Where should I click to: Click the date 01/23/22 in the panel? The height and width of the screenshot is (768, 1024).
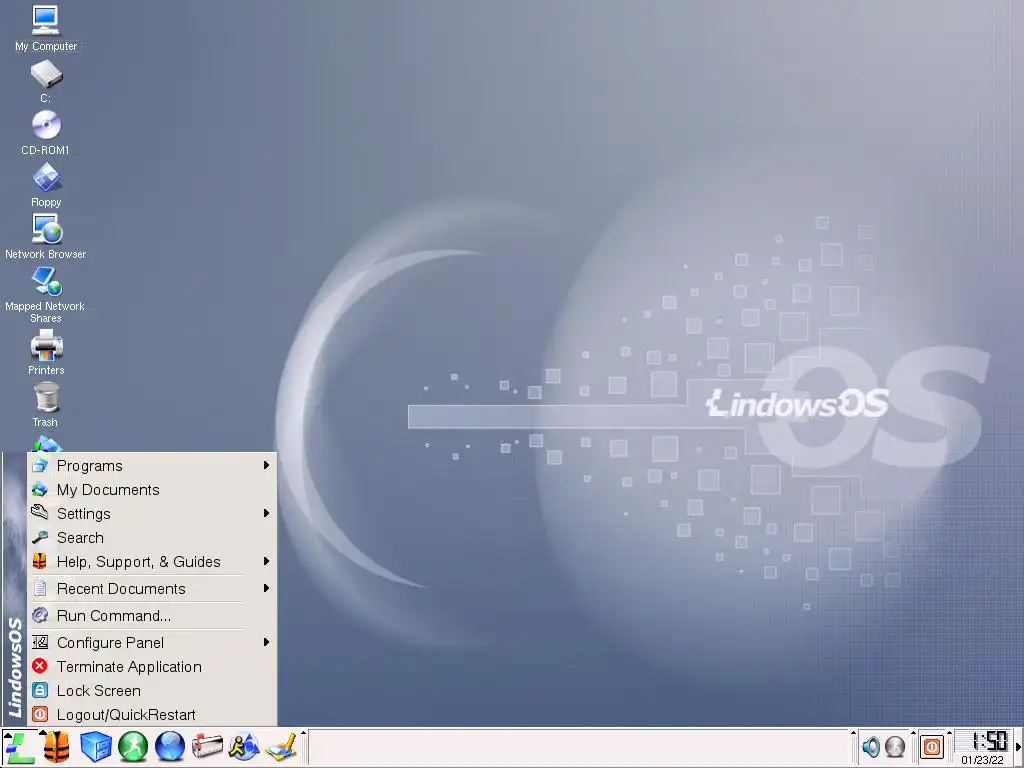(x=982, y=760)
